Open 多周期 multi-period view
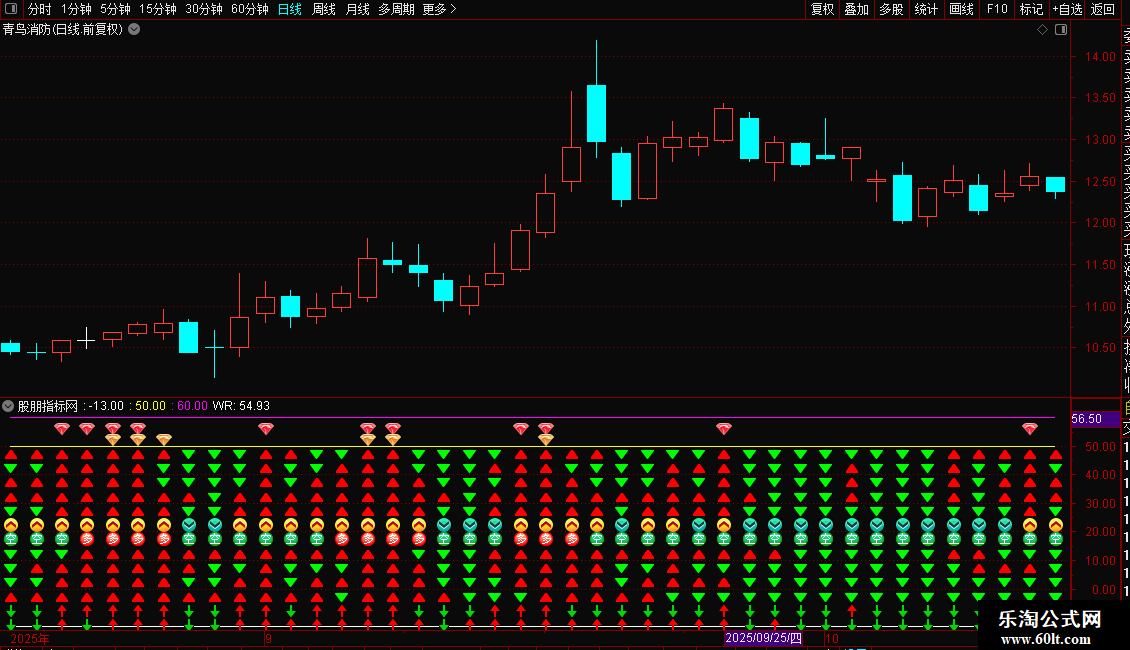1130x650 pixels. click(396, 9)
